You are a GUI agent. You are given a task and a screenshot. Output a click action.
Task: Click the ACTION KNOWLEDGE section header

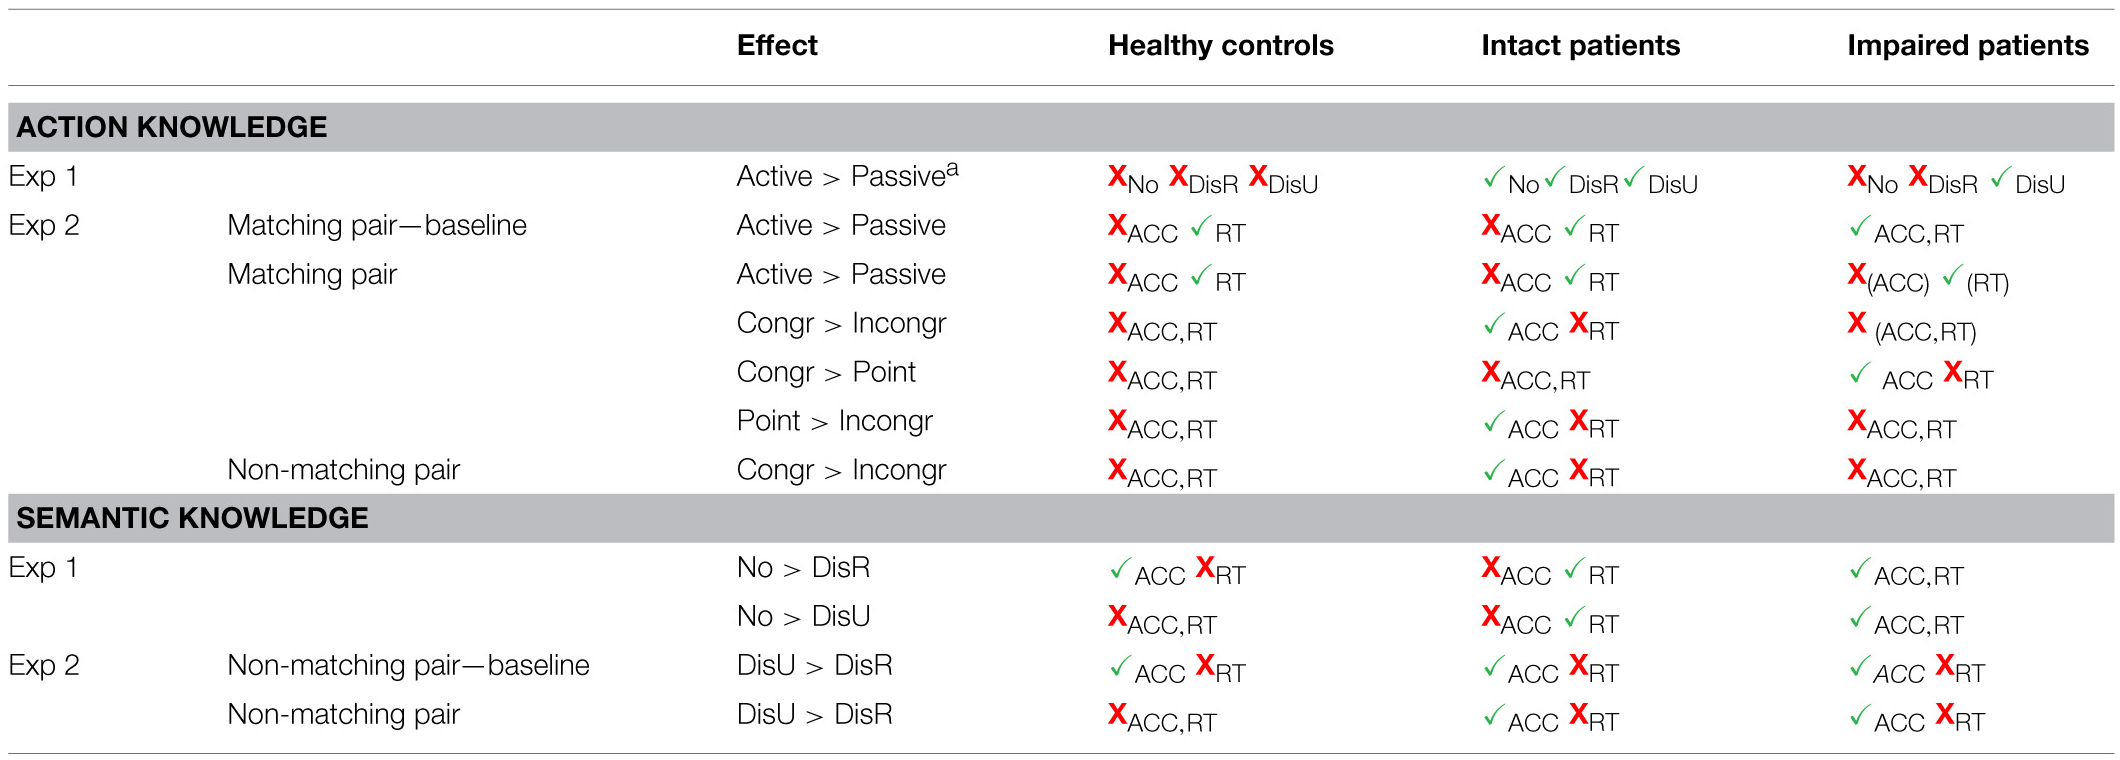(172, 127)
